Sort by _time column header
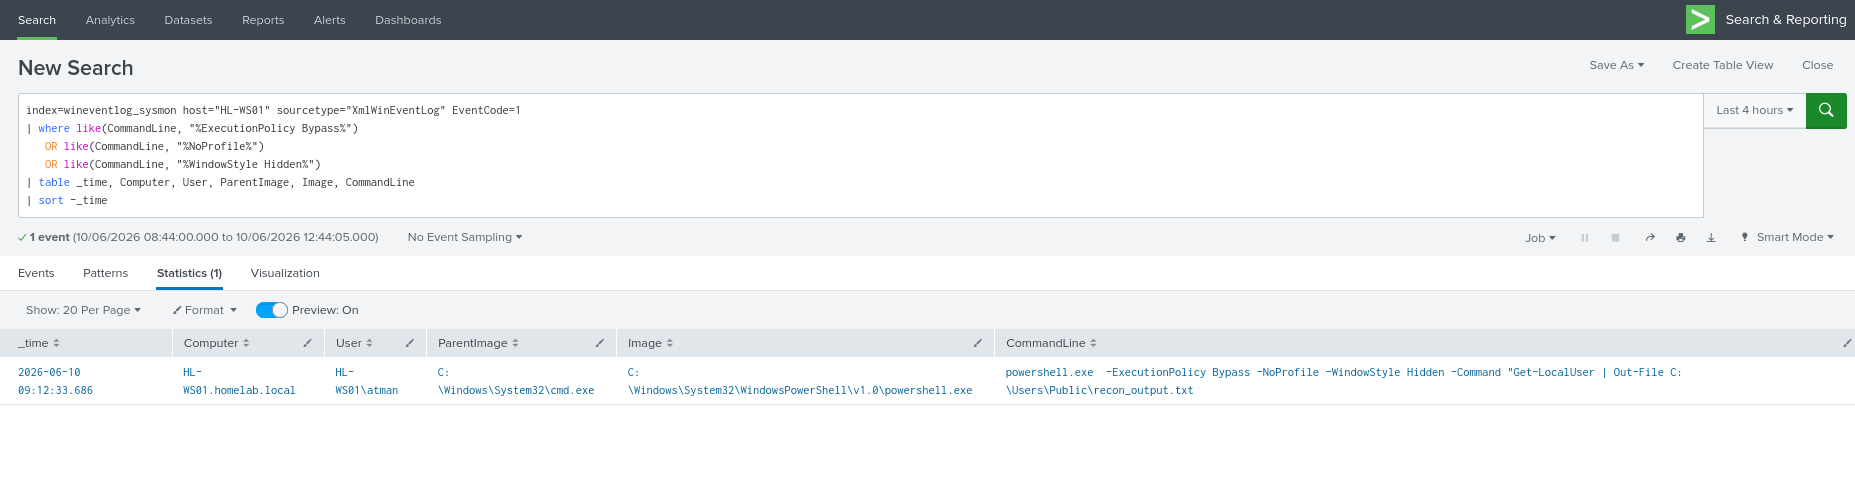Screen dimensions: 1855x488 click(39, 343)
